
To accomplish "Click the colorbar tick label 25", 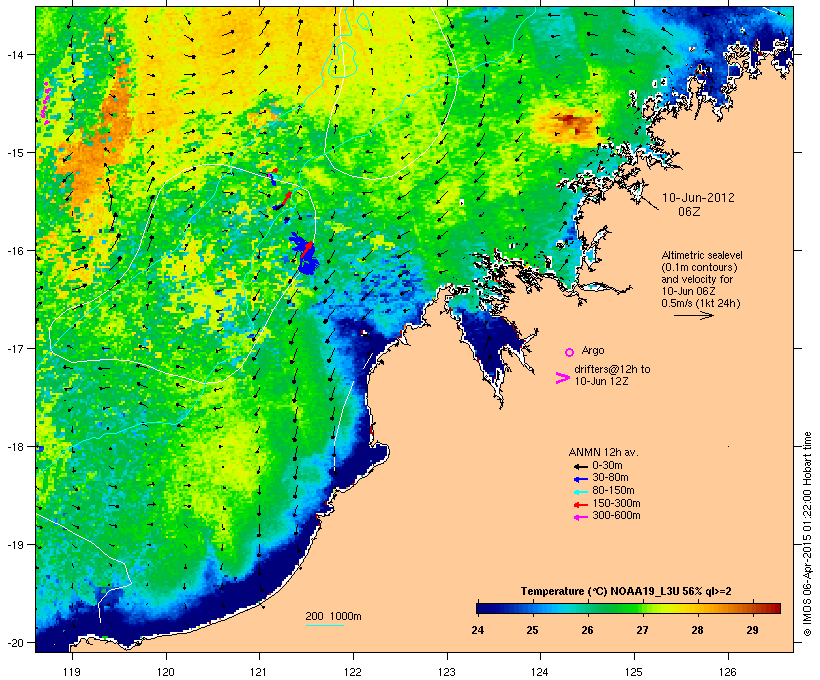I will [x=532, y=630].
